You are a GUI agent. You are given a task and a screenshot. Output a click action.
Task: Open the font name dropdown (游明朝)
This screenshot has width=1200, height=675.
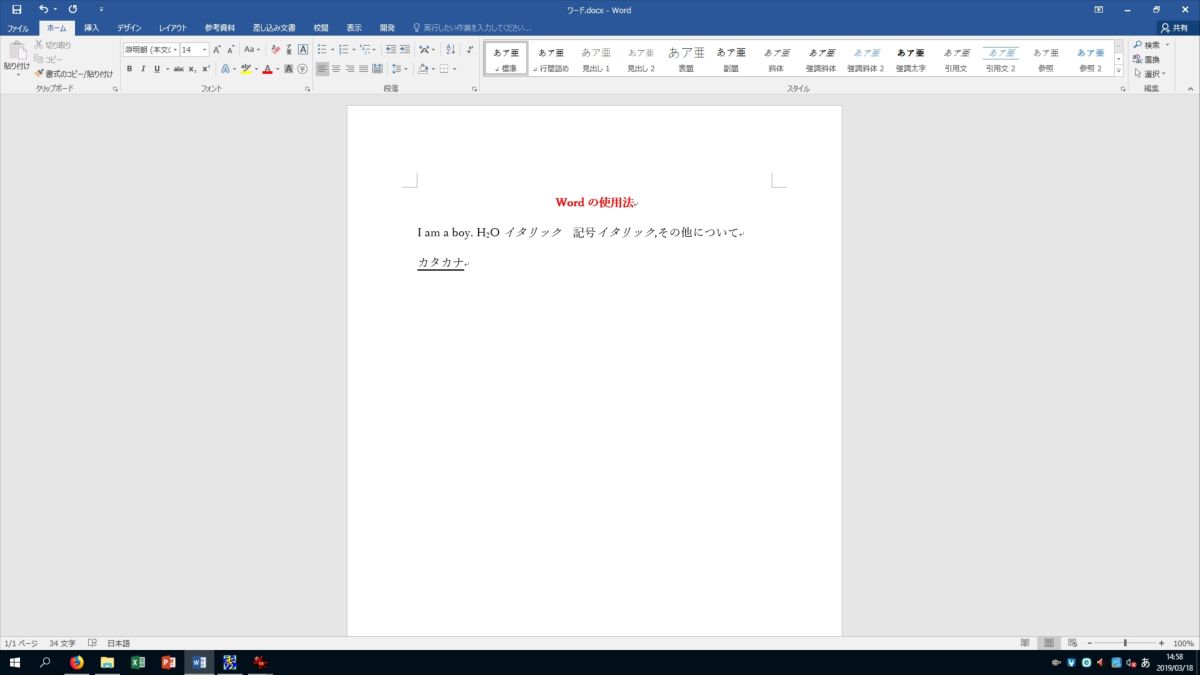point(174,49)
